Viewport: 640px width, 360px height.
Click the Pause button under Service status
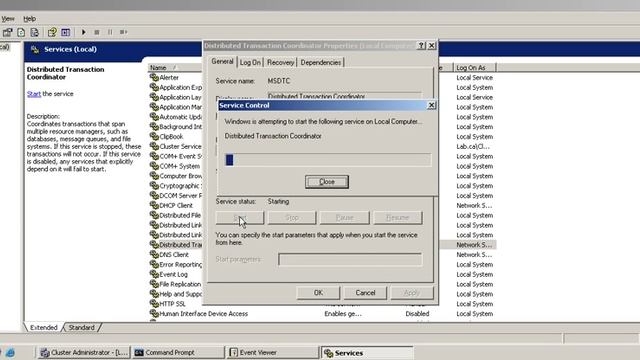click(344, 218)
